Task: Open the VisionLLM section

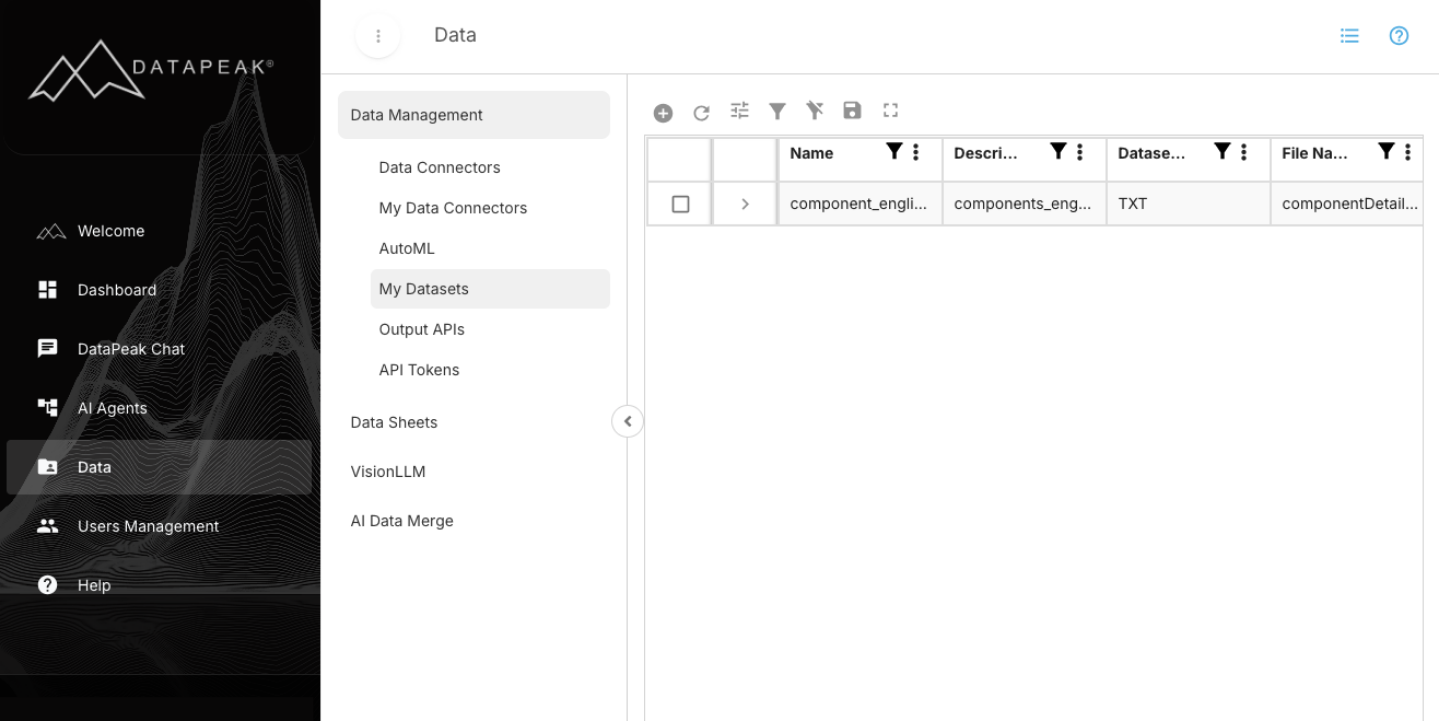Action: (x=388, y=471)
